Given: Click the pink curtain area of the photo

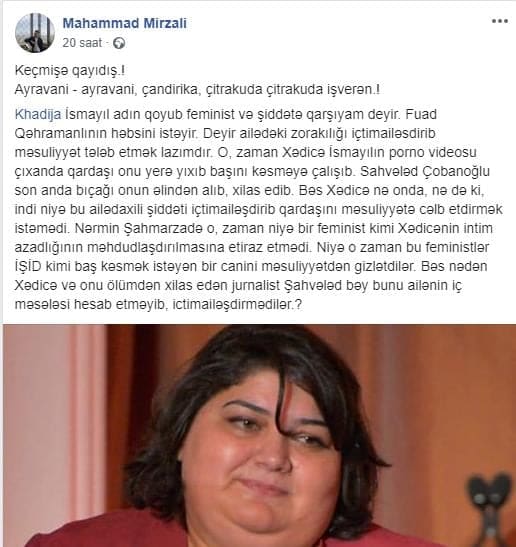Looking at the screenshot, I should tap(56, 419).
